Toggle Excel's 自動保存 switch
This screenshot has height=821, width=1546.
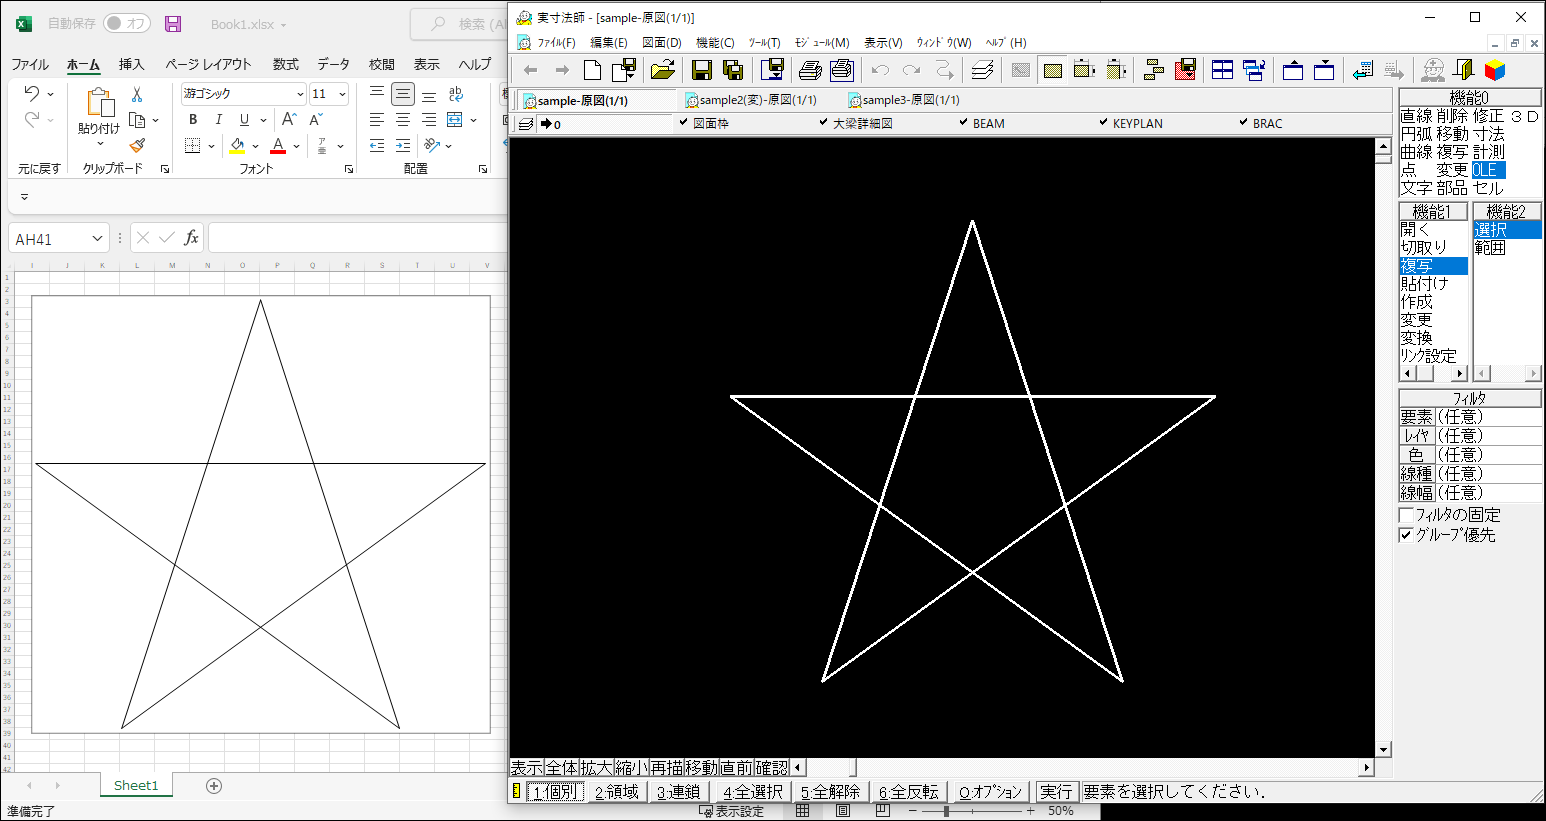(x=127, y=23)
